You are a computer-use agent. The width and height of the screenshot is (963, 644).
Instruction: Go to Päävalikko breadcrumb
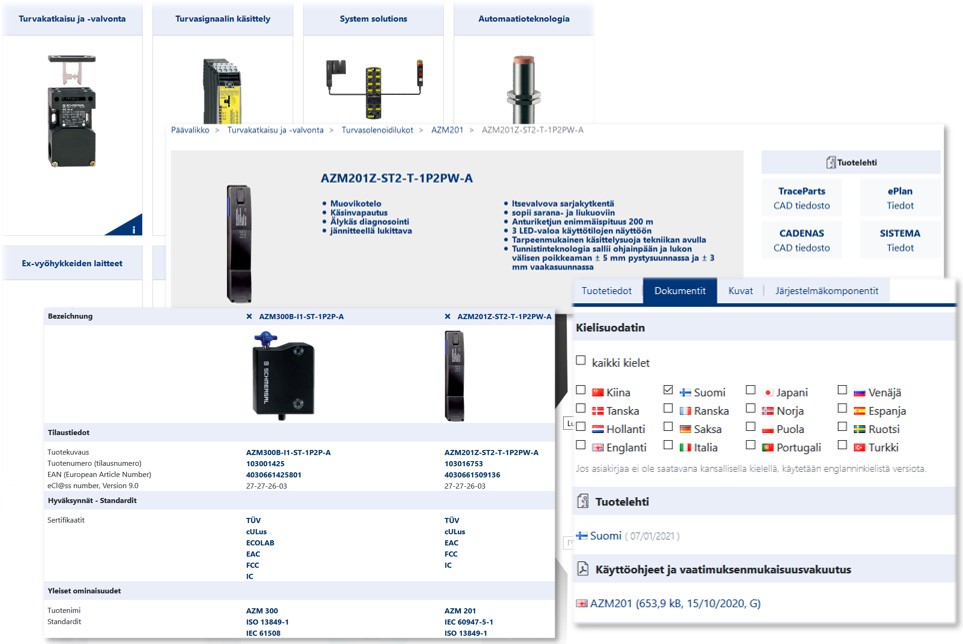[190, 130]
